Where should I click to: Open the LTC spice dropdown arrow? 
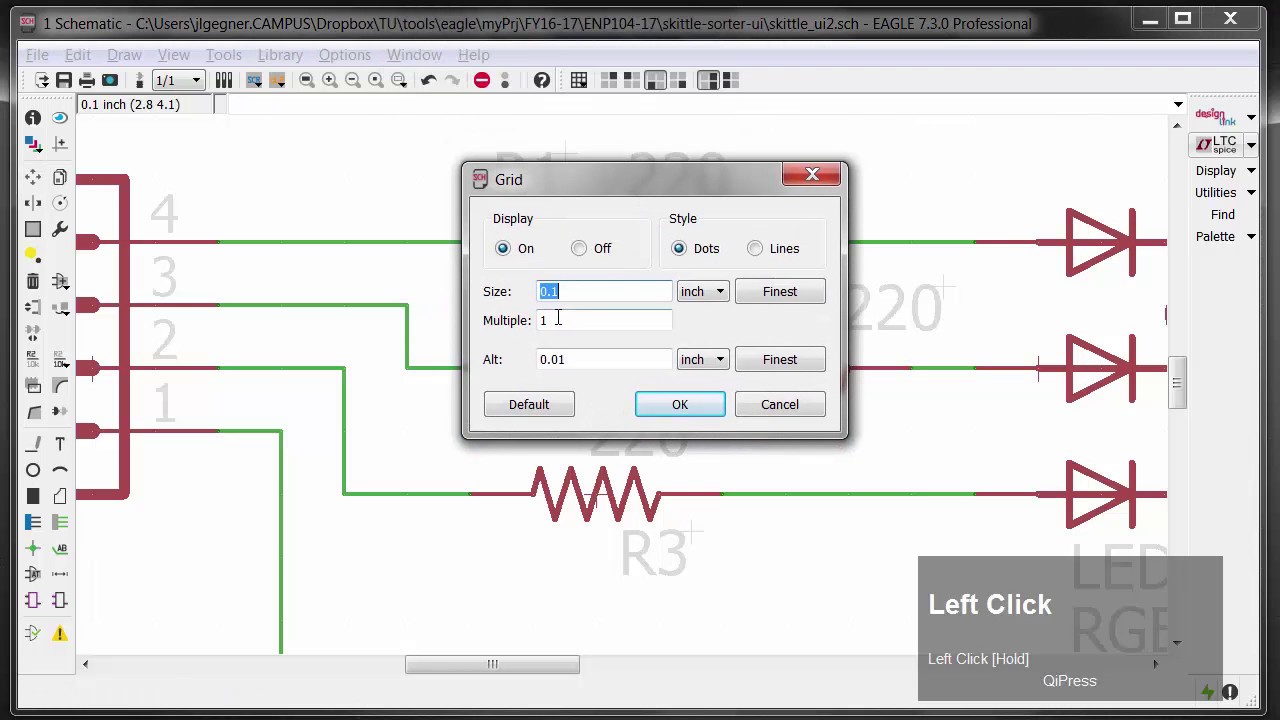1251,146
